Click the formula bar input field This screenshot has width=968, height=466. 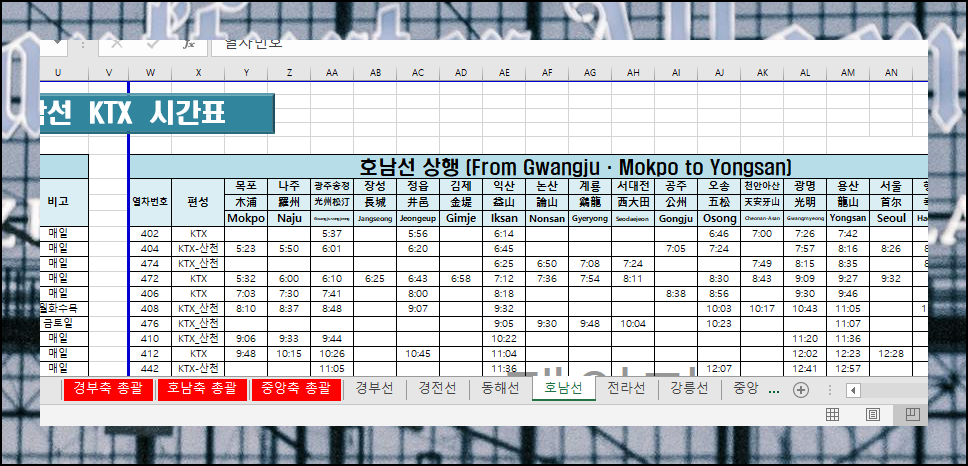(569, 47)
